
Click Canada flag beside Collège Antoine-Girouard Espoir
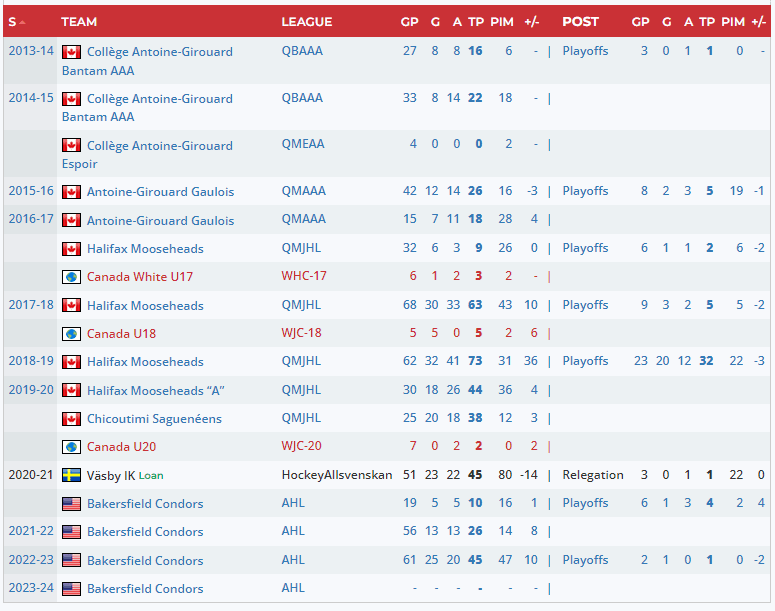[71, 146]
